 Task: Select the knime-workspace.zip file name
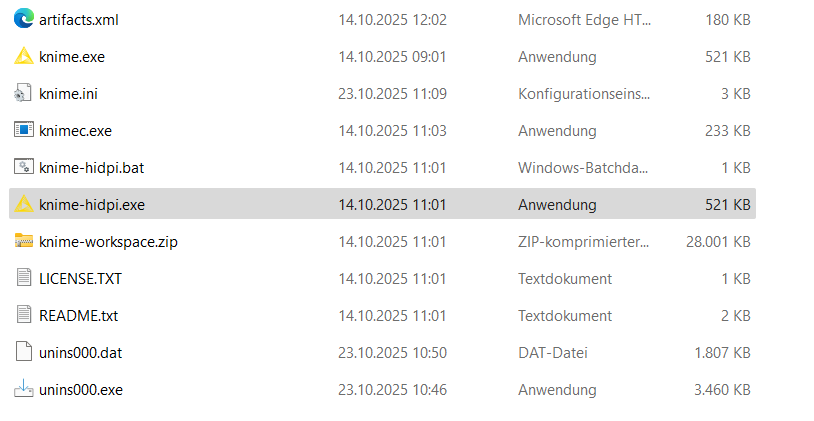tap(108, 241)
